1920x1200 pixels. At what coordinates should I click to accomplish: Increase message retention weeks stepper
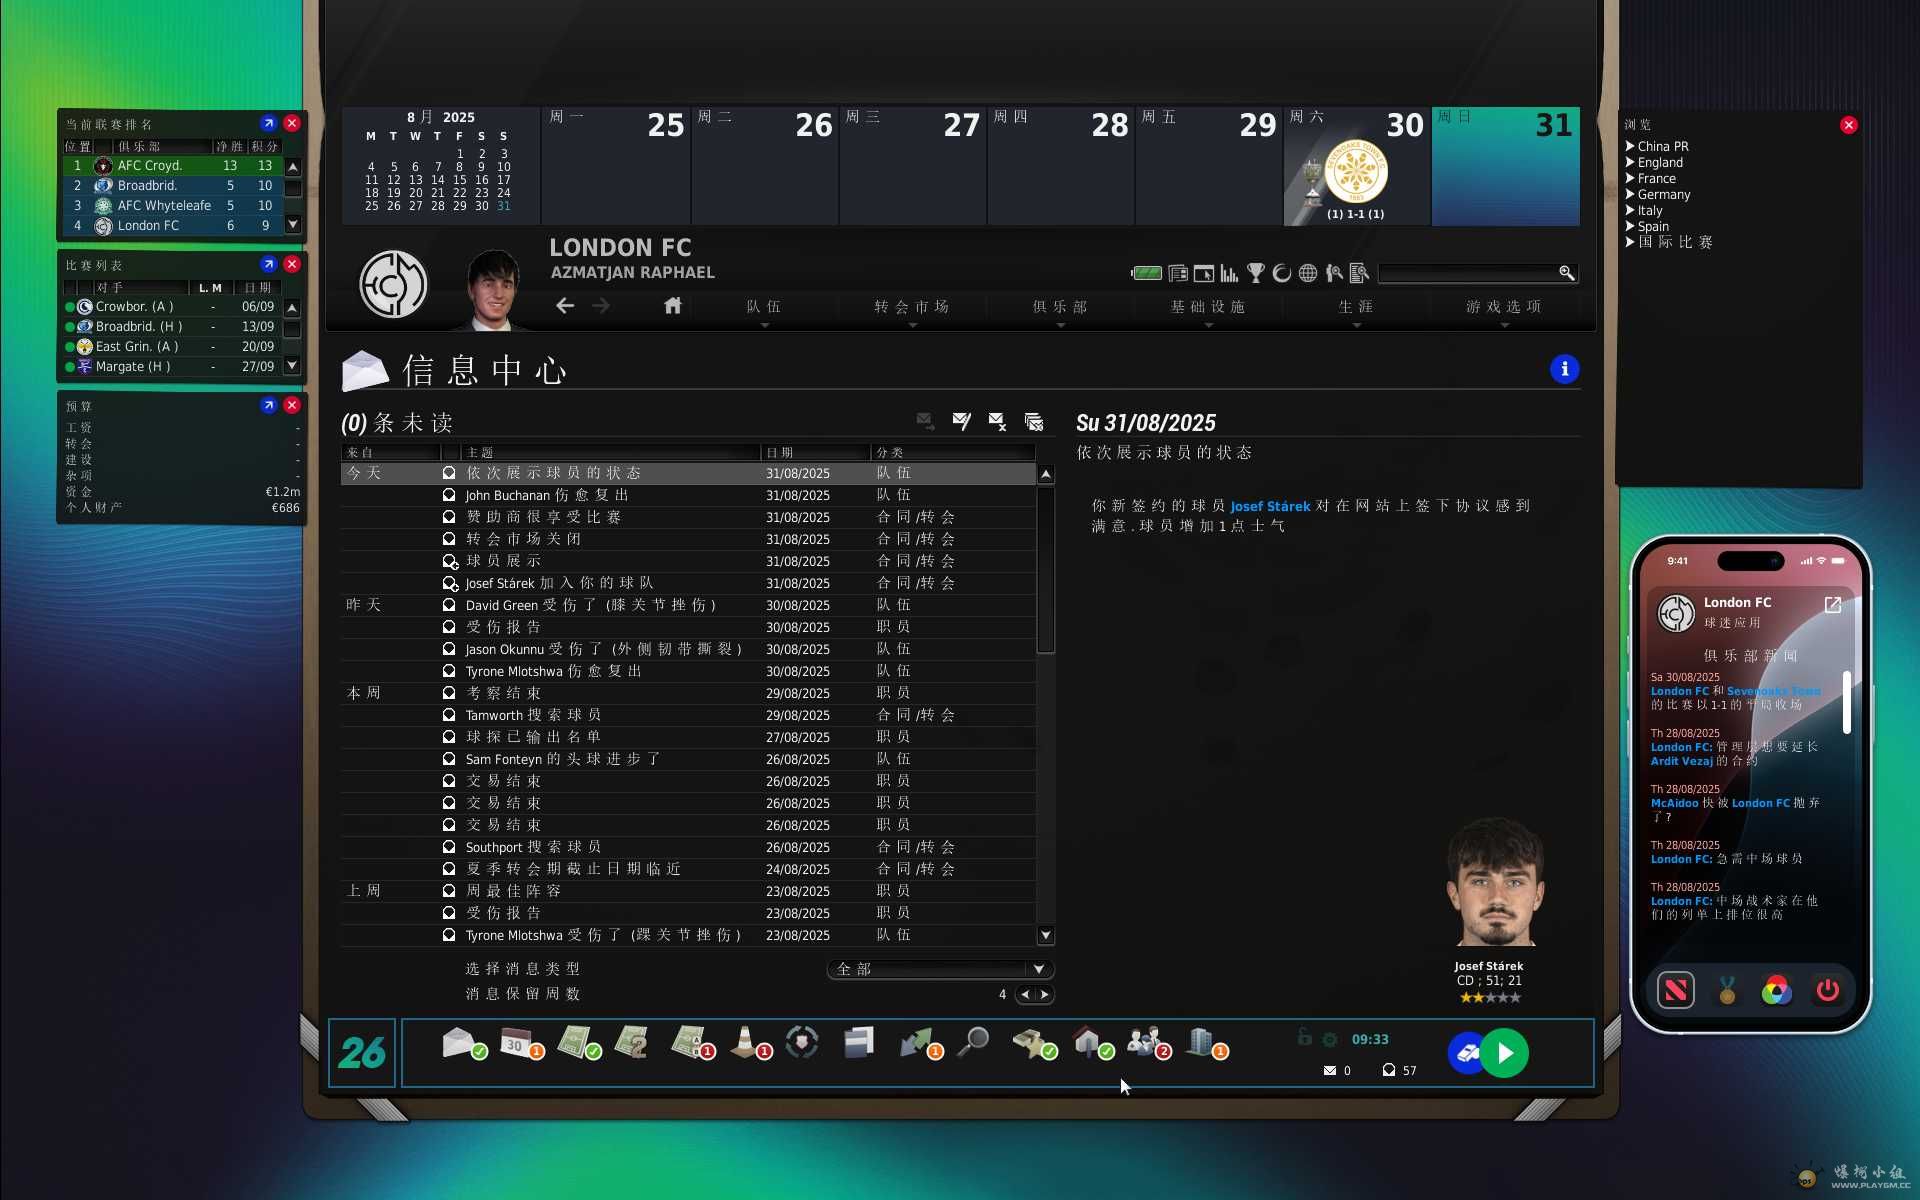[x=1045, y=994]
